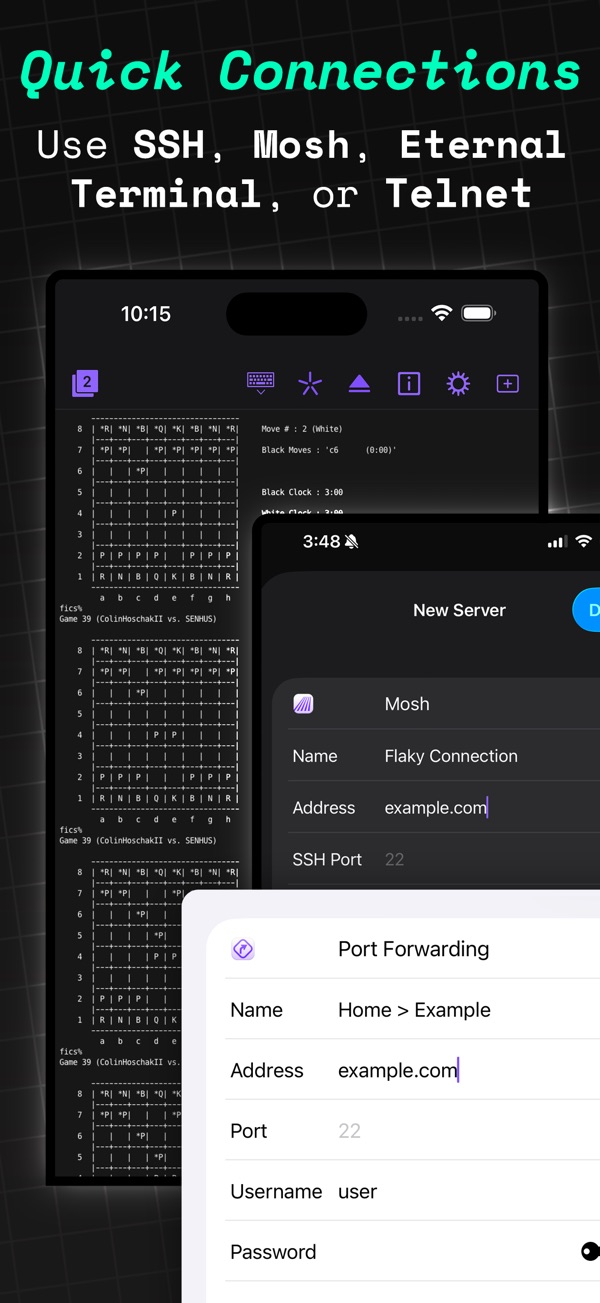Tap the Mosh protocol icon
The width and height of the screenshot is (600, 1303).
(x=304, y=704)
